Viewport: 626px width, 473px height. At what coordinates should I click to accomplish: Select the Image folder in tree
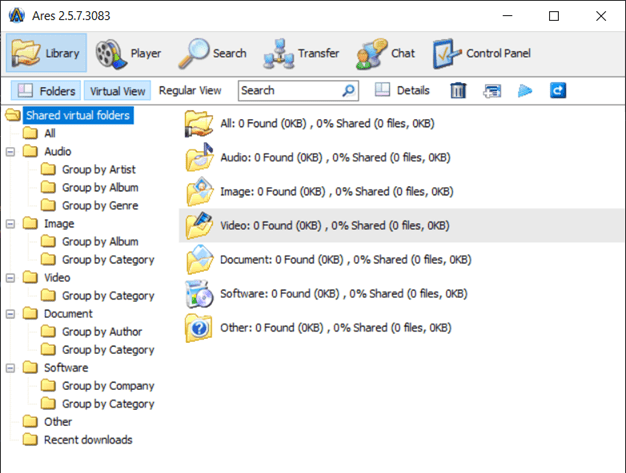coord(59,224)
